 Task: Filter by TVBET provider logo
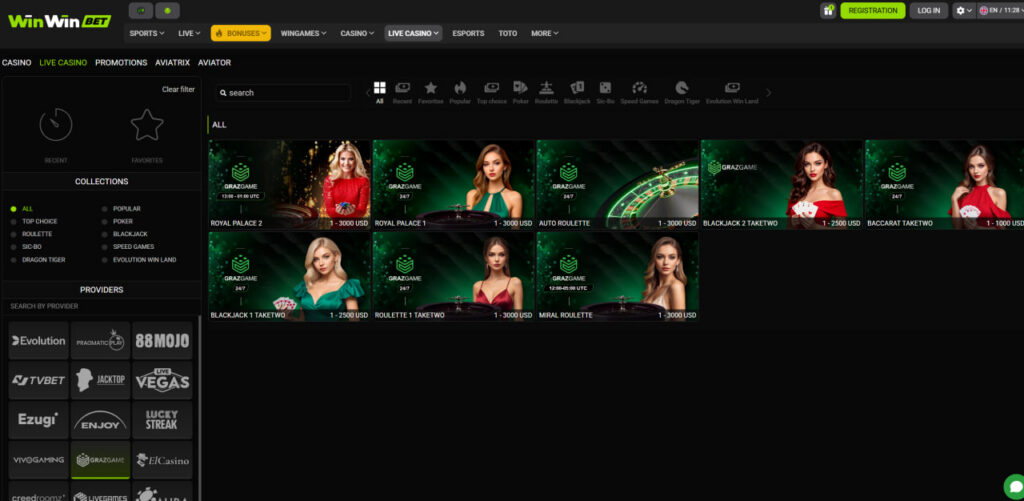(x=39, y=380)
